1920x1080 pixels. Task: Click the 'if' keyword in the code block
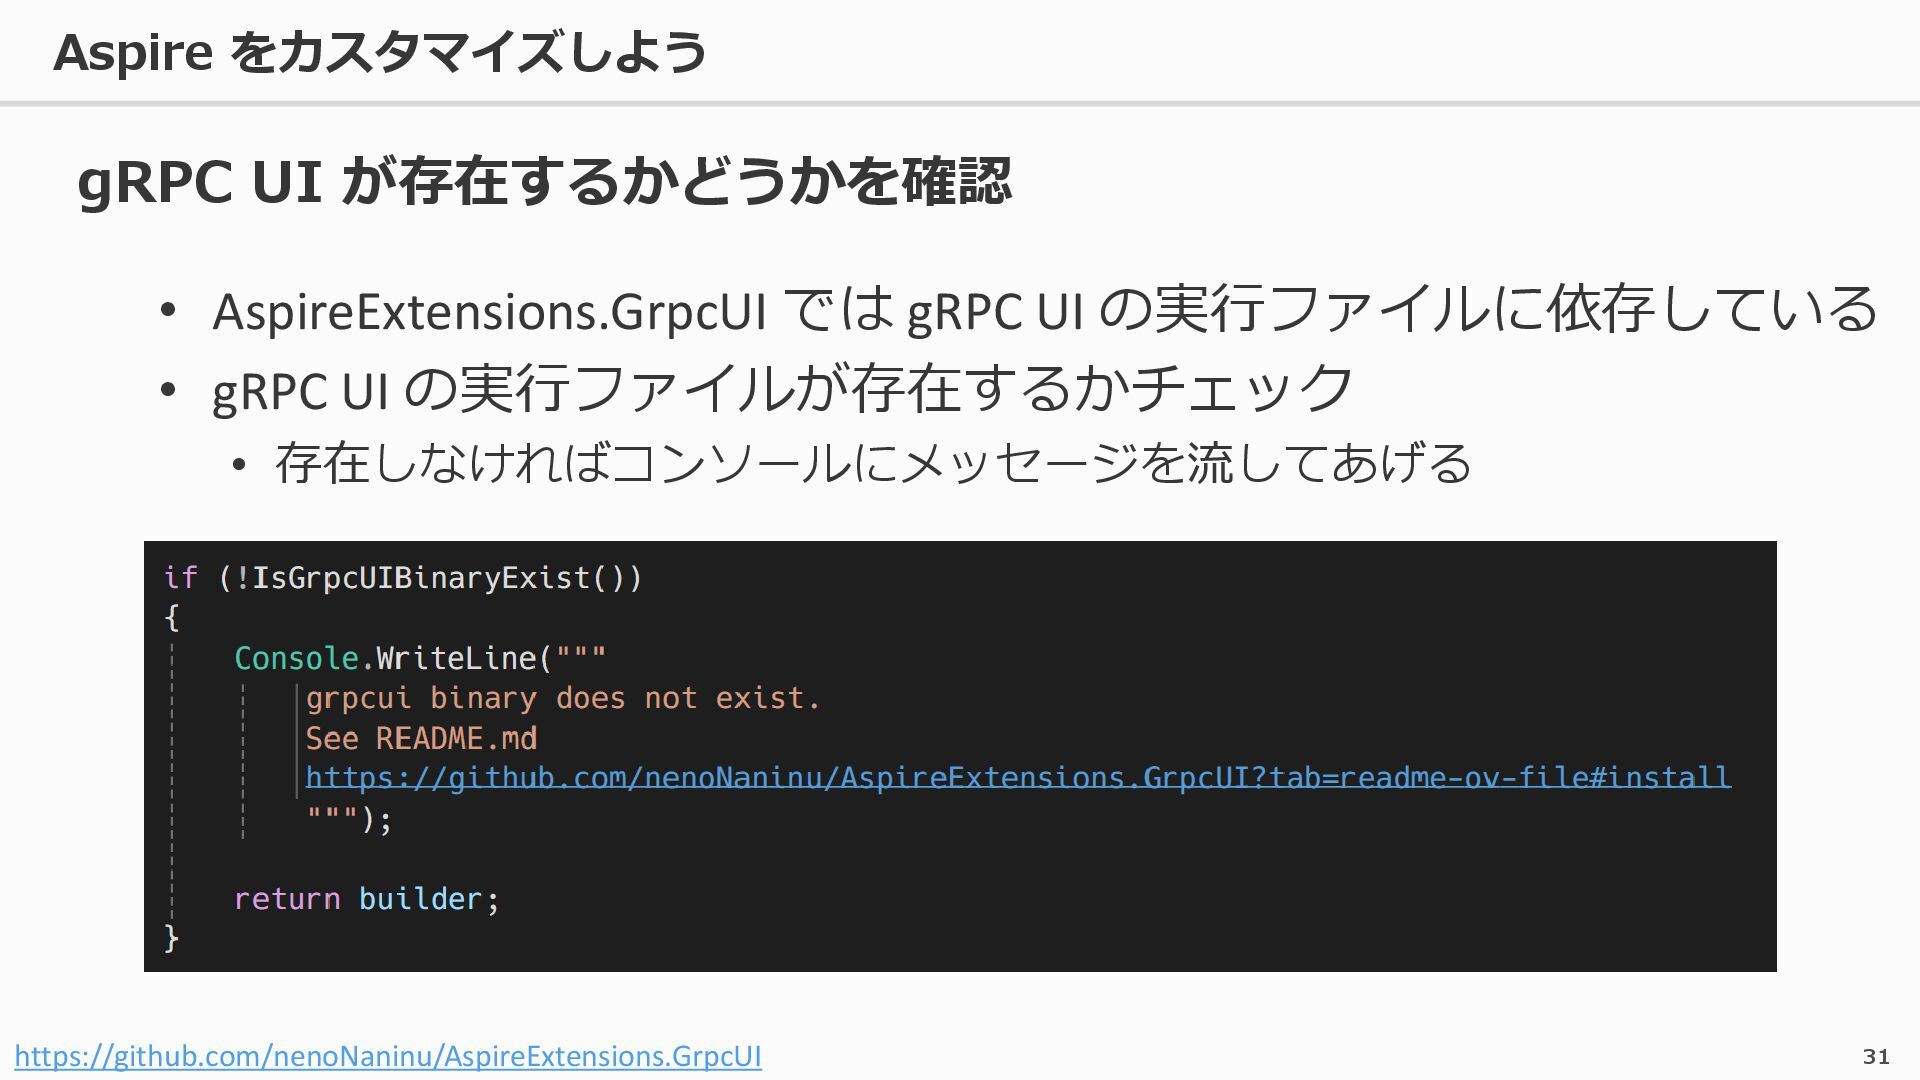(180, 578)
